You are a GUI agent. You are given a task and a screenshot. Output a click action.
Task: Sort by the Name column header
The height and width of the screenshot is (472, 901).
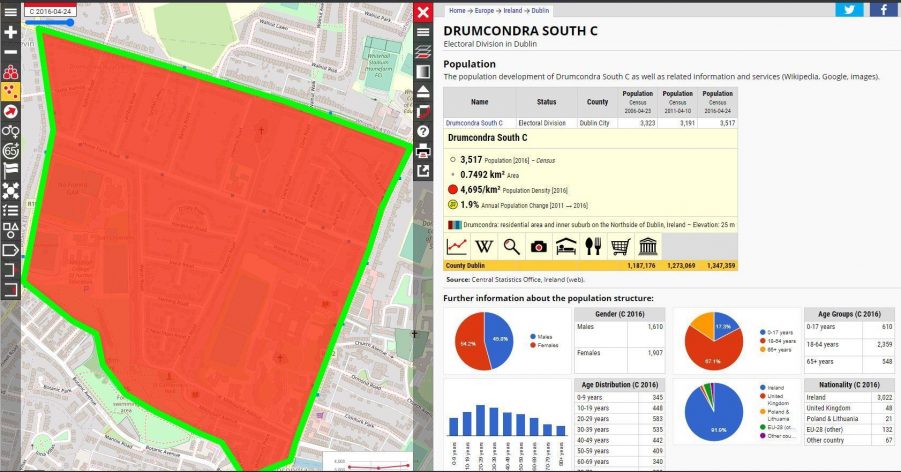pos(479,102)
